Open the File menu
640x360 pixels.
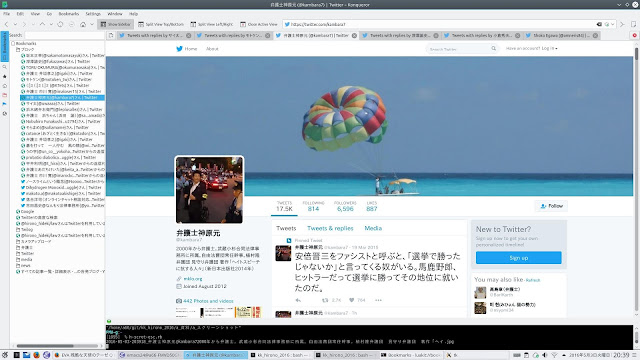(7, 13)
